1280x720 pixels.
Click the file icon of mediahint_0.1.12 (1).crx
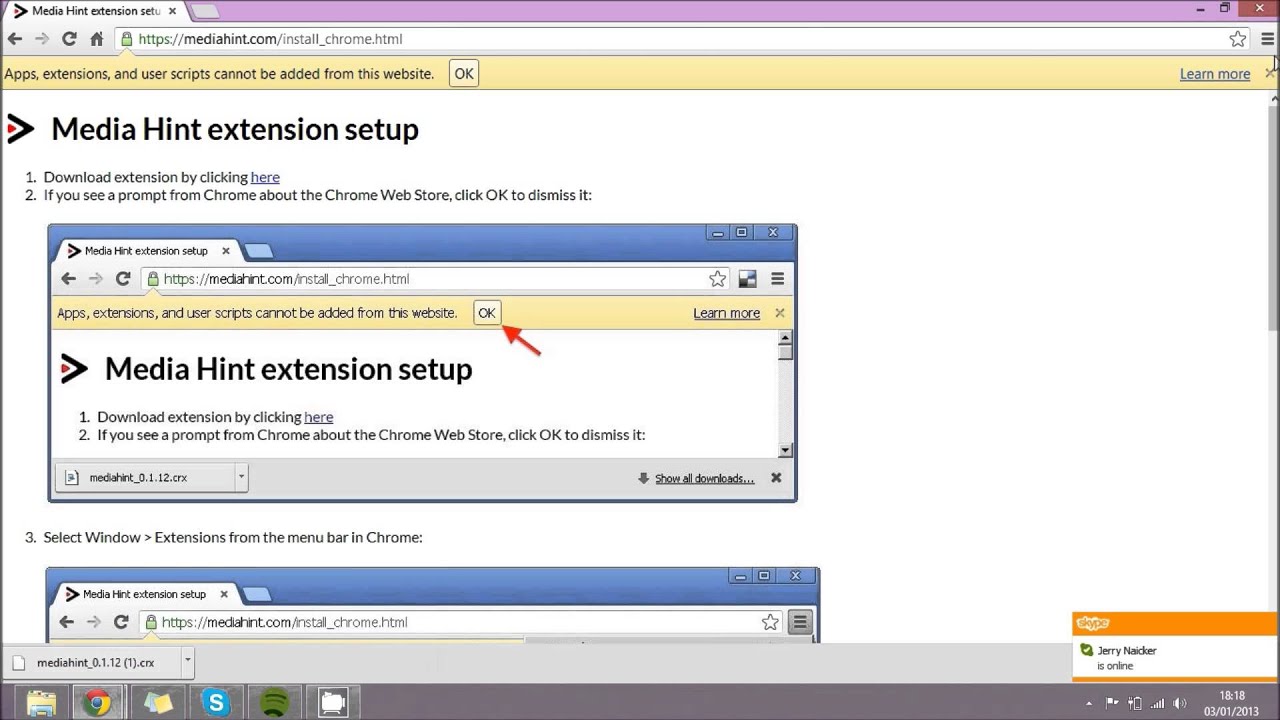coord(18,662)
